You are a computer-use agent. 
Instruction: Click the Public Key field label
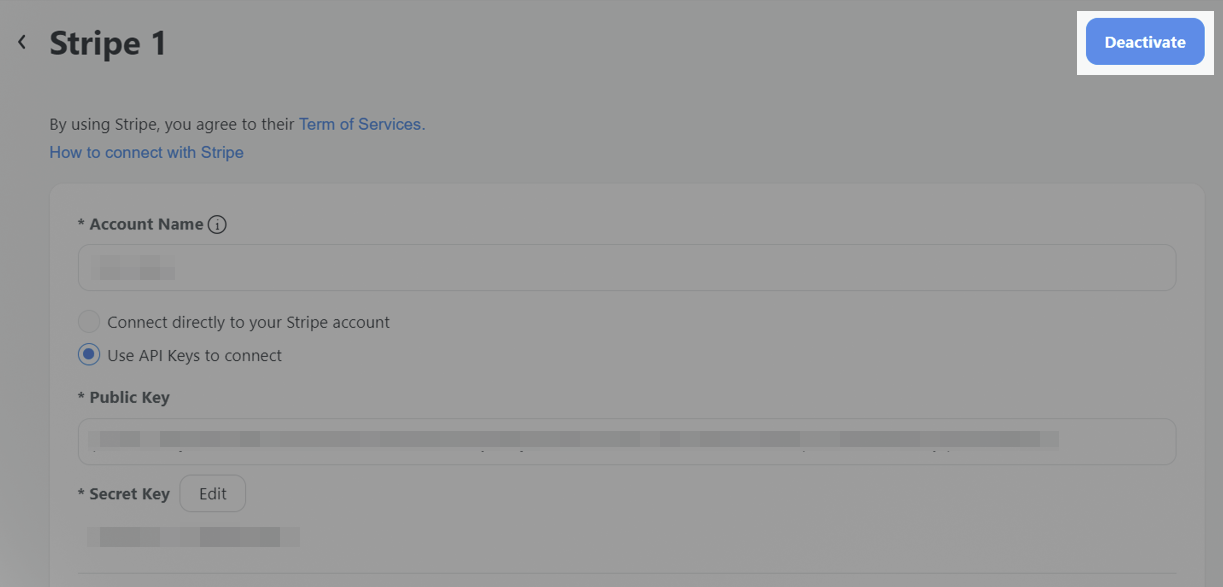(x=124, y=397)
